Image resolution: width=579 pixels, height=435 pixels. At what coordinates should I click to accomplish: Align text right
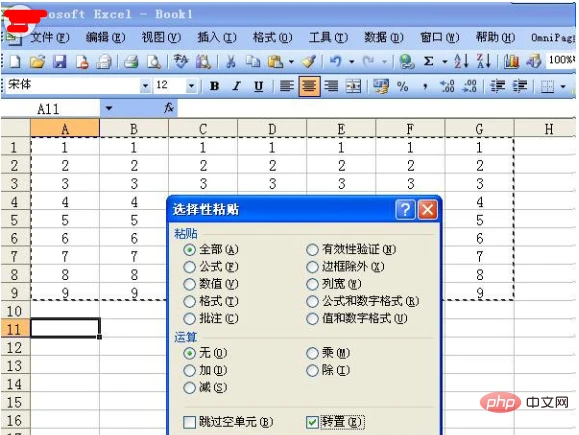point(331,86)
